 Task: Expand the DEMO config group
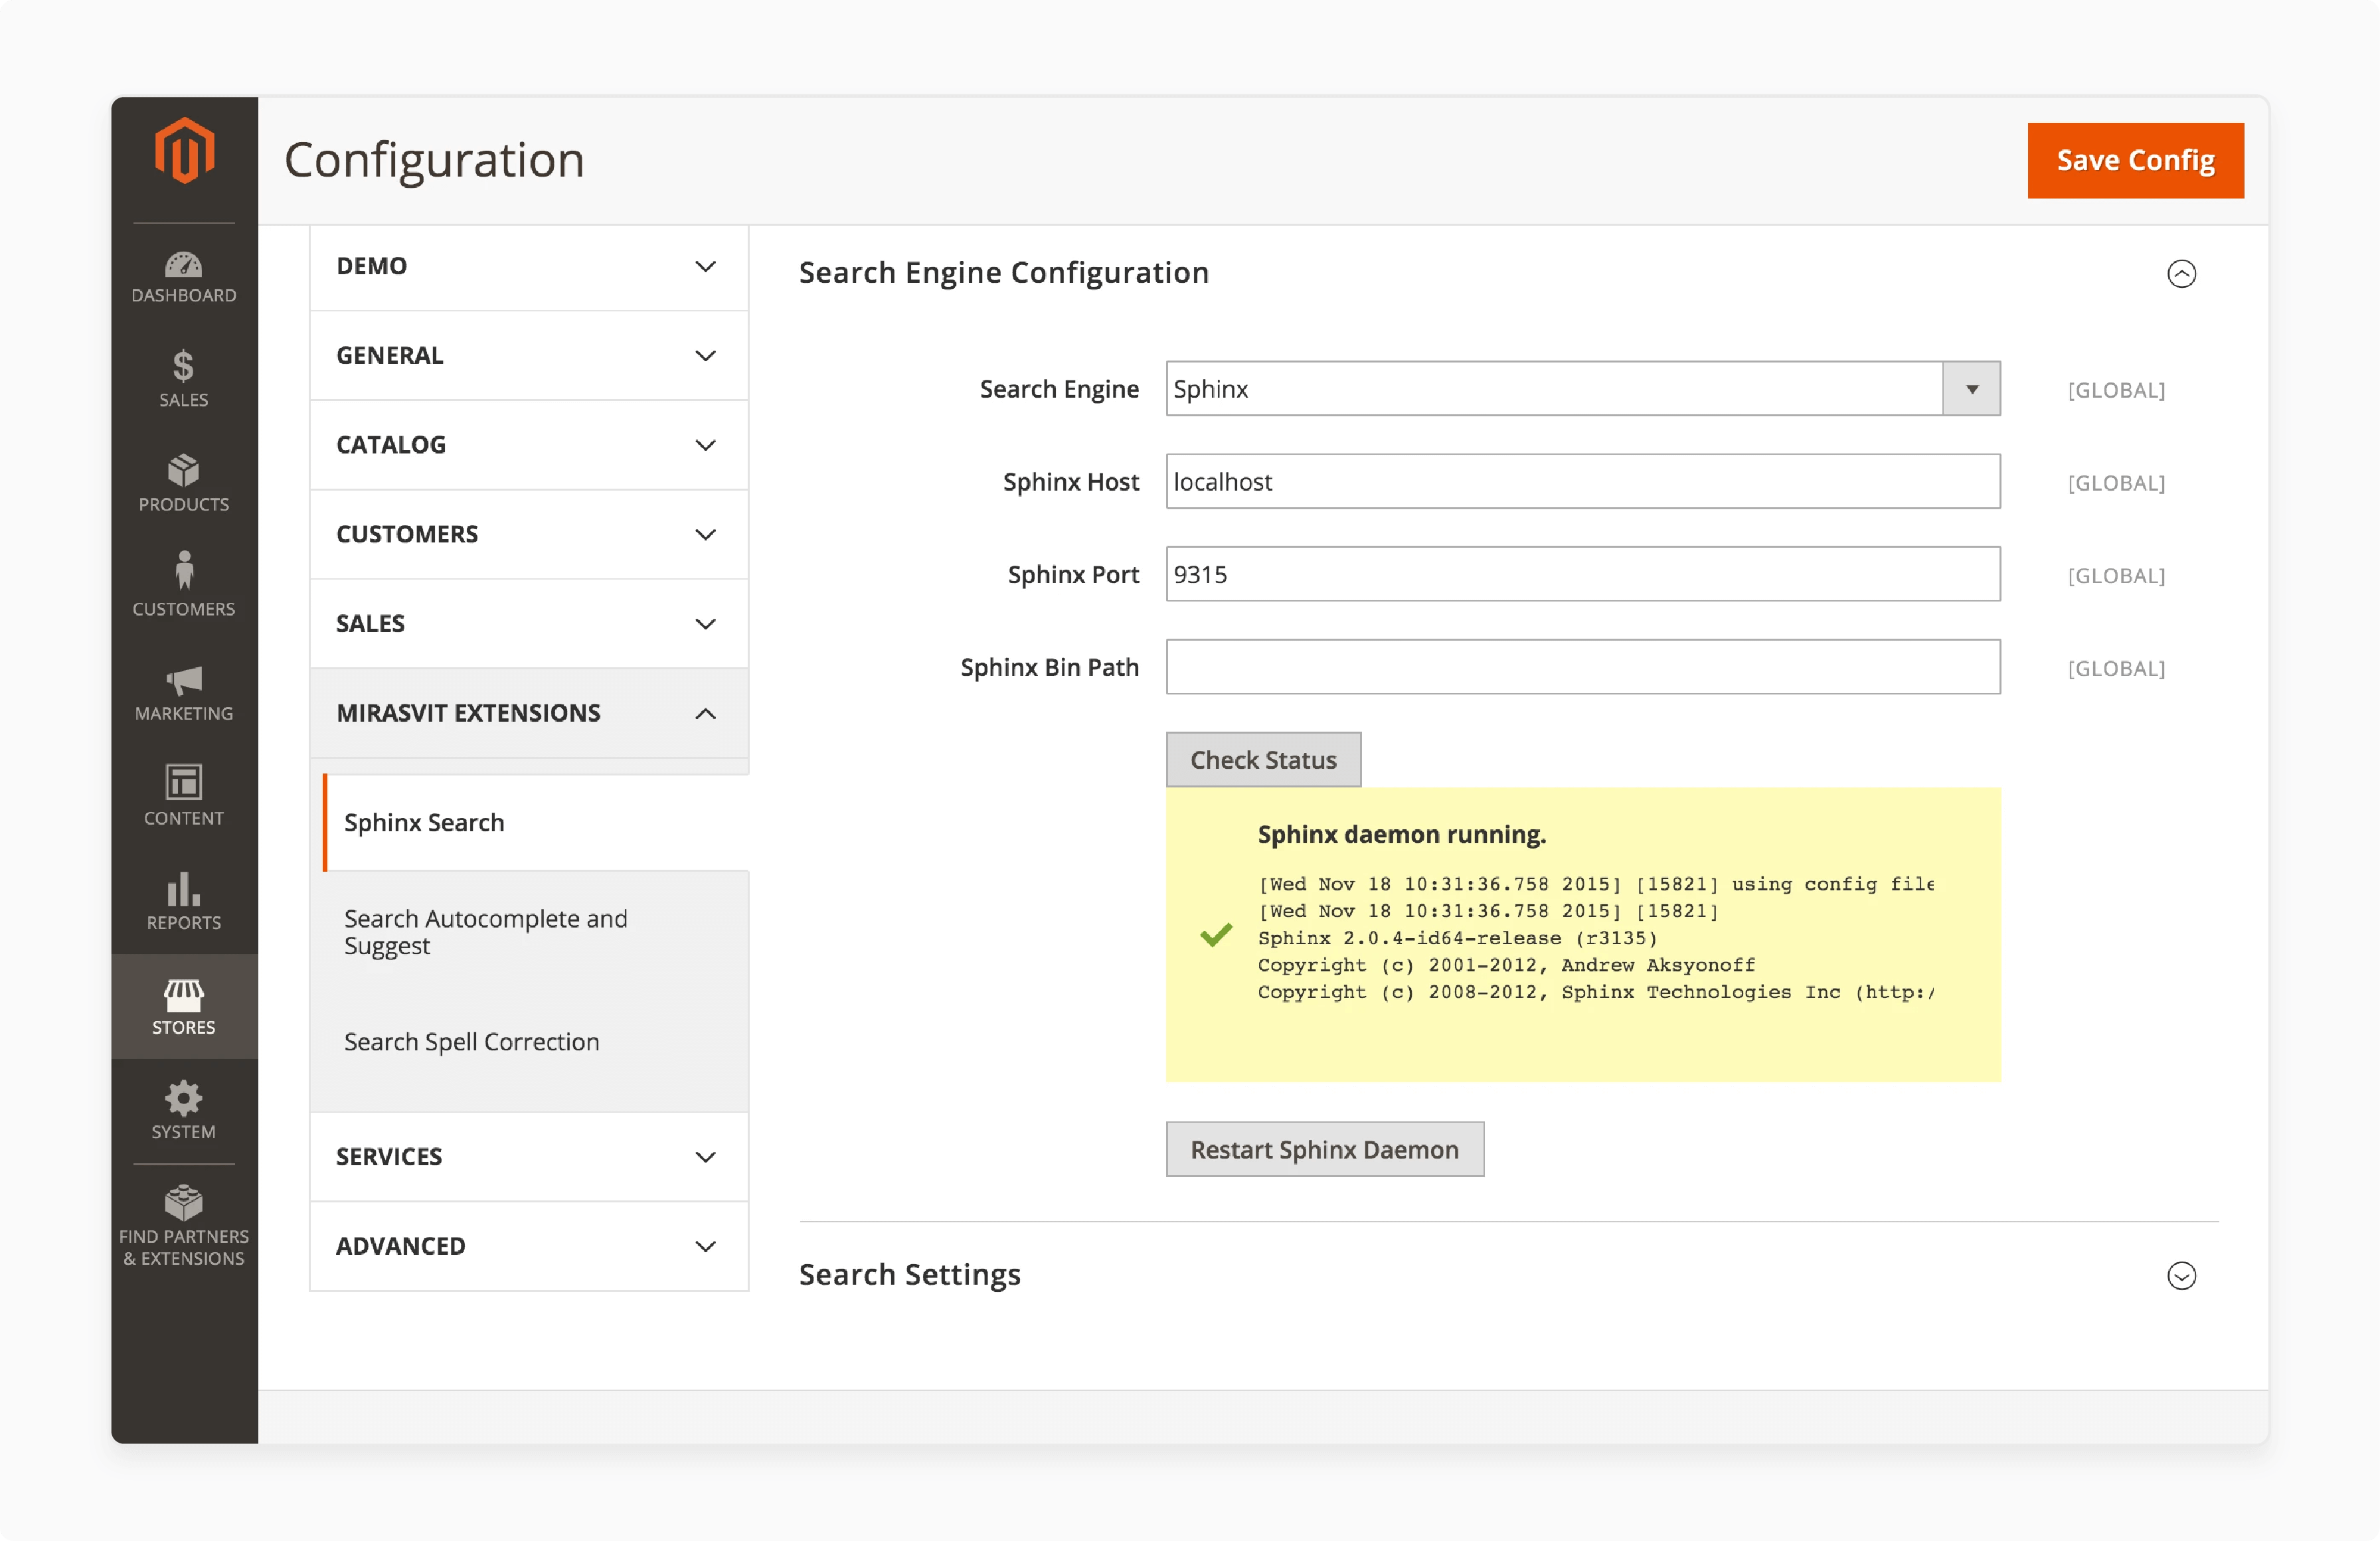point(529,266)
